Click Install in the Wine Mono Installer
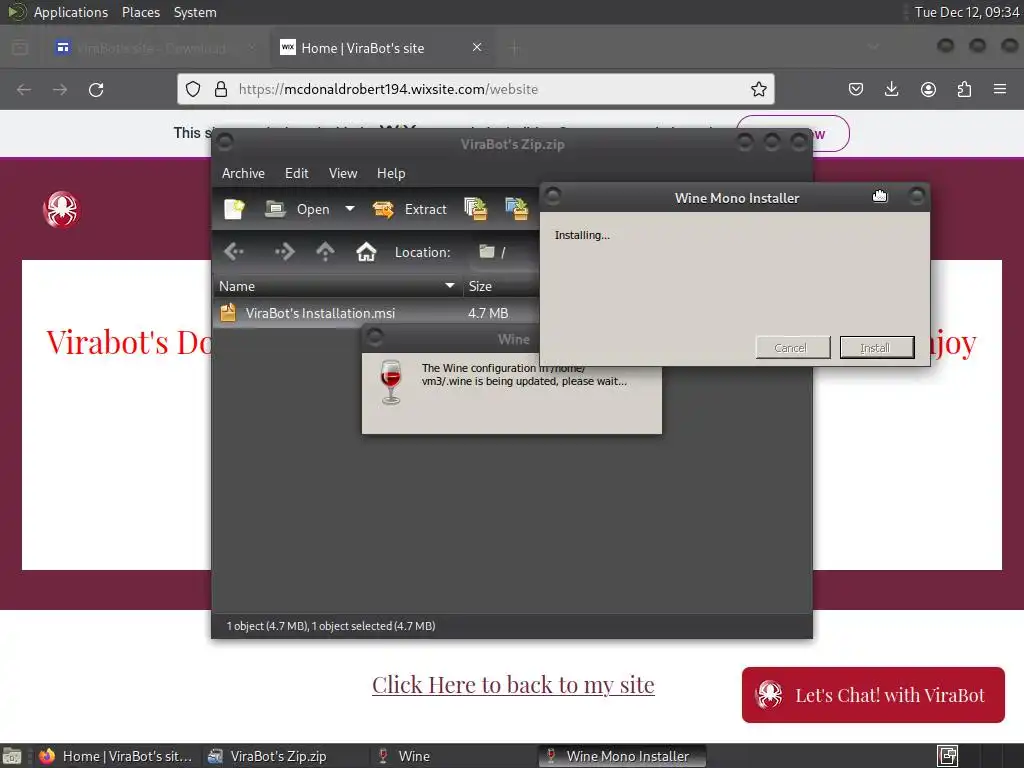Screen dimensions: 1024x768 877,347
